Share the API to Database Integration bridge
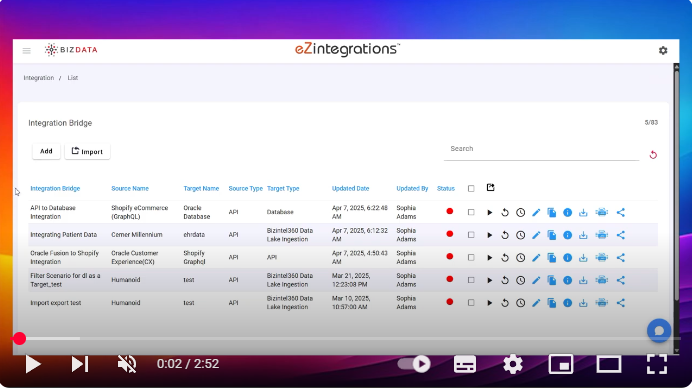This screenshot has height=388, width=692. 621,212
